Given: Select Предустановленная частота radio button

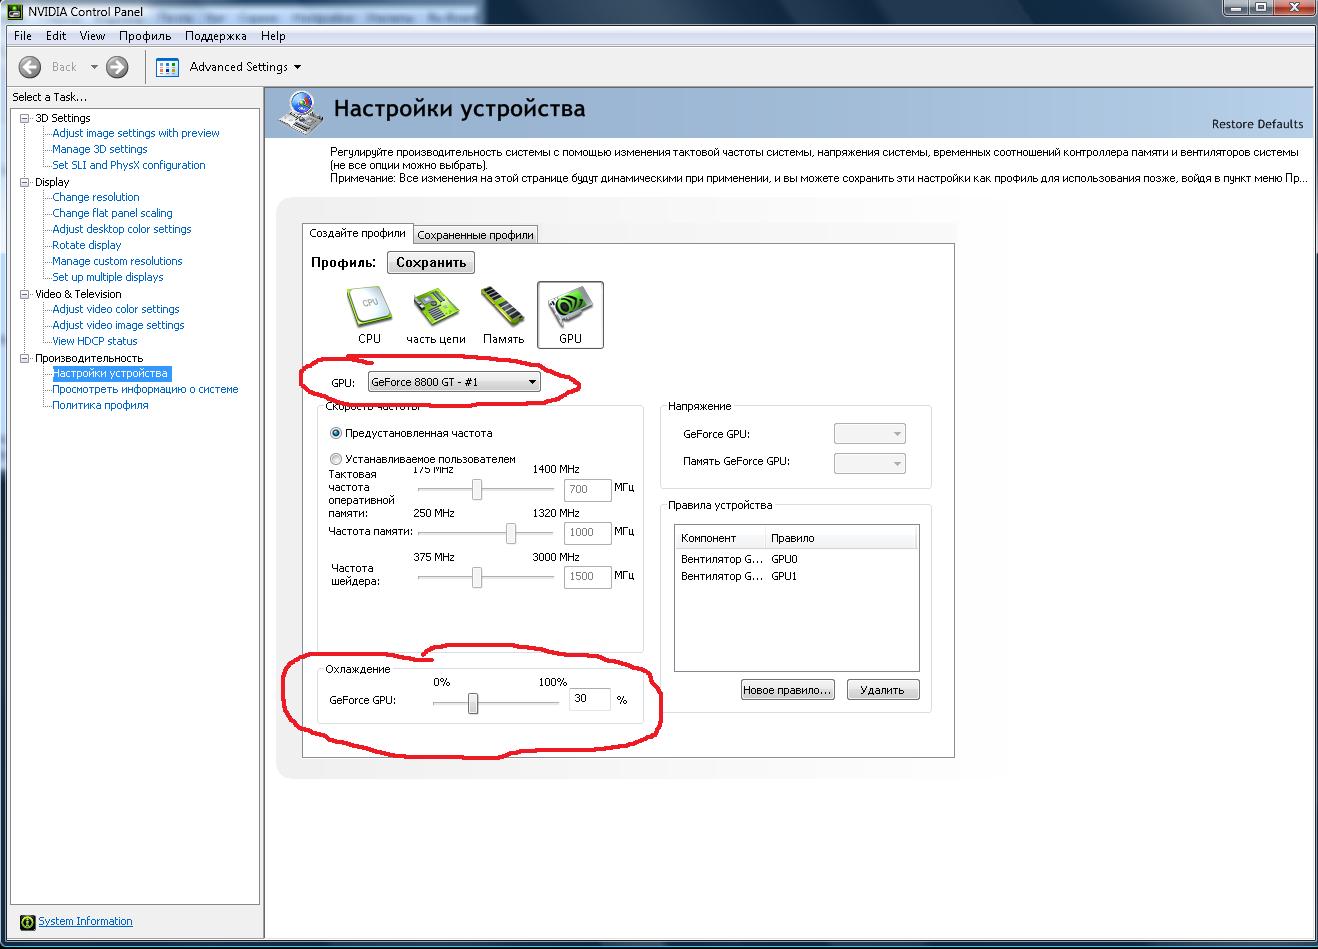Looking at the screenshot, I should tap(336, 433).
